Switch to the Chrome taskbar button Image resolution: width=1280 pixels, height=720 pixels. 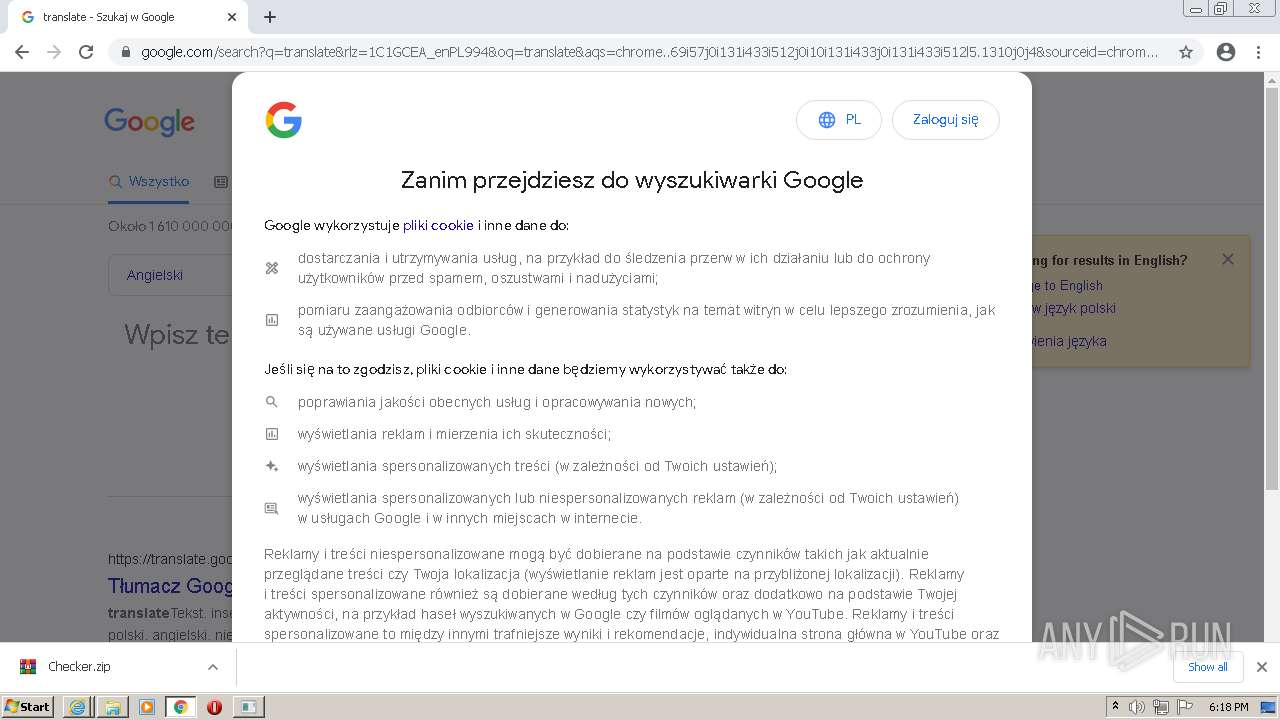point(181,707)
